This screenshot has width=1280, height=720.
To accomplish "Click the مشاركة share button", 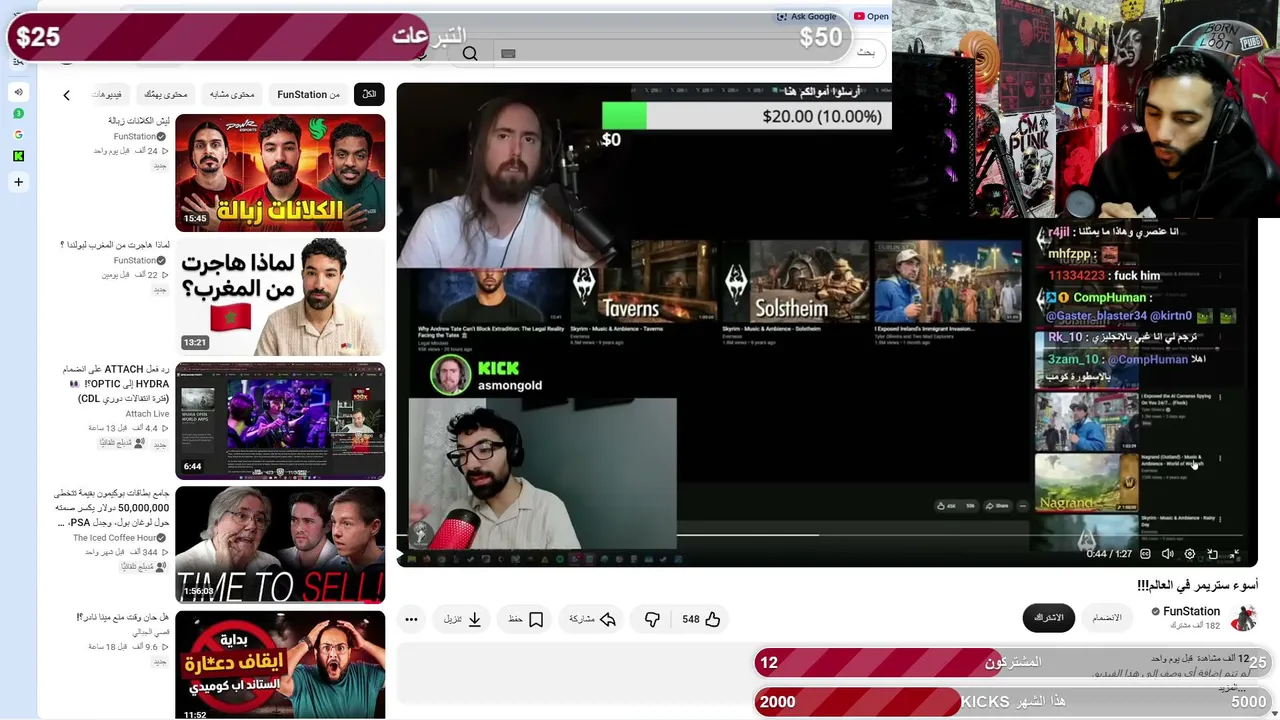I will click(x=591, y=620).
